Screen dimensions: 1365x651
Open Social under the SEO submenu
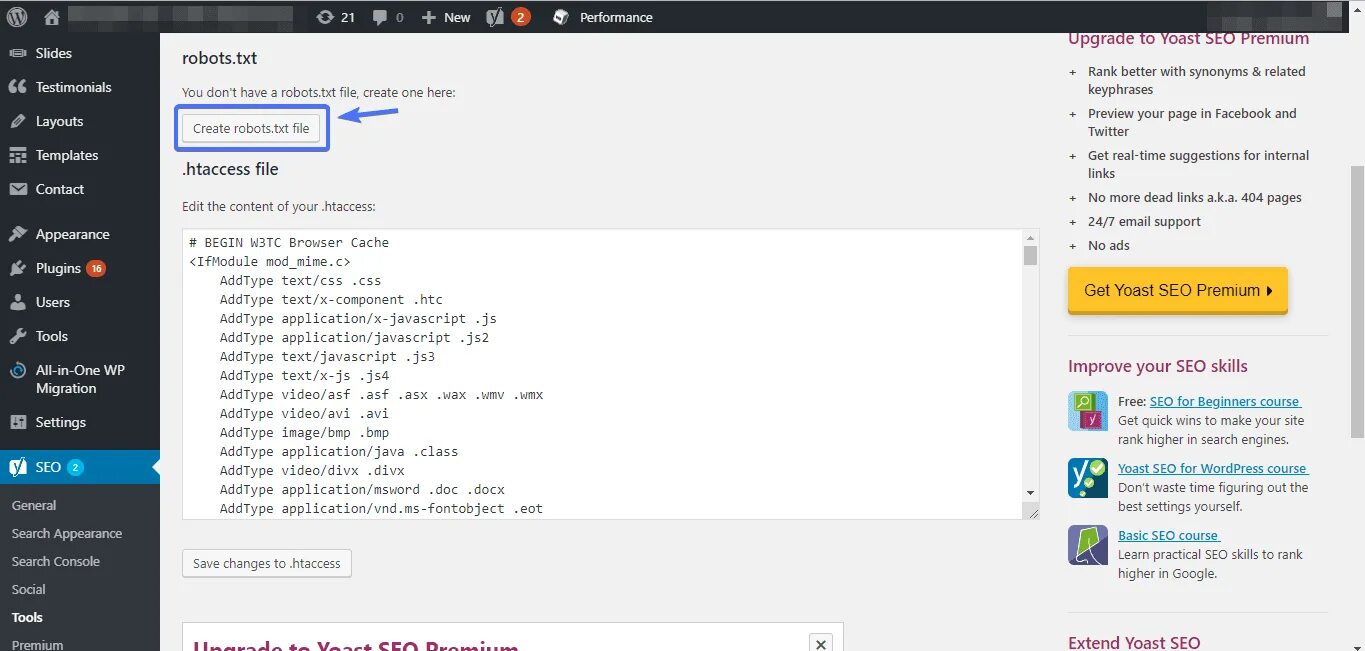pyautogui.click(x=29, y=589)
